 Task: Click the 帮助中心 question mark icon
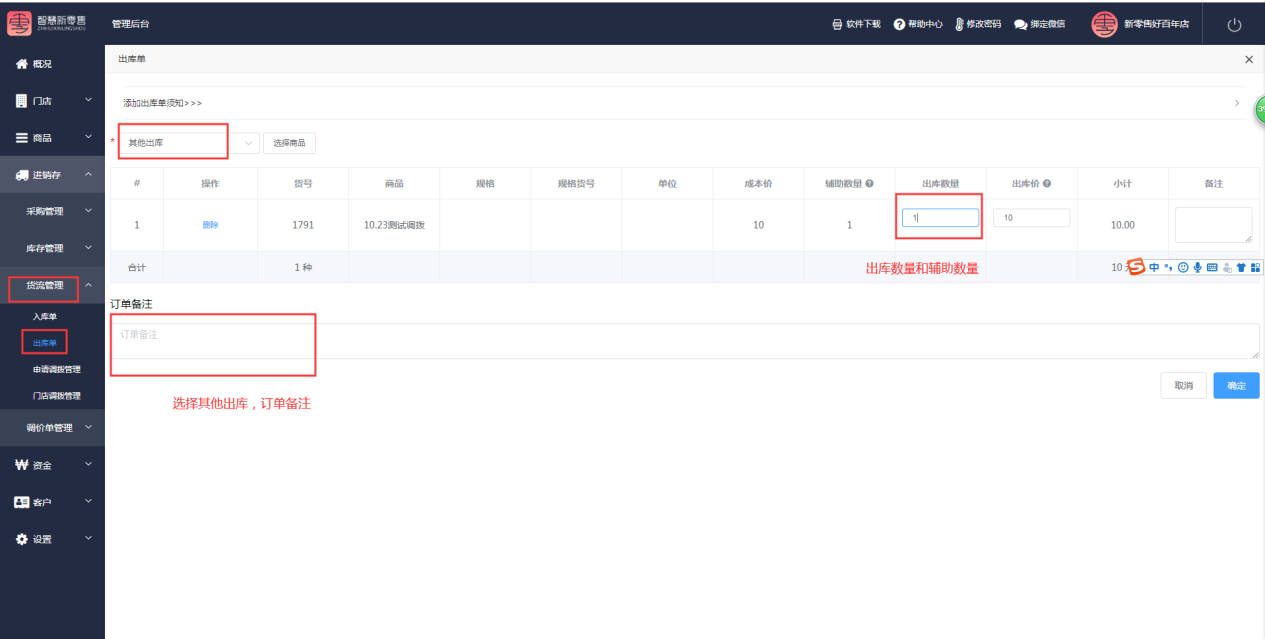click(899, 24)
